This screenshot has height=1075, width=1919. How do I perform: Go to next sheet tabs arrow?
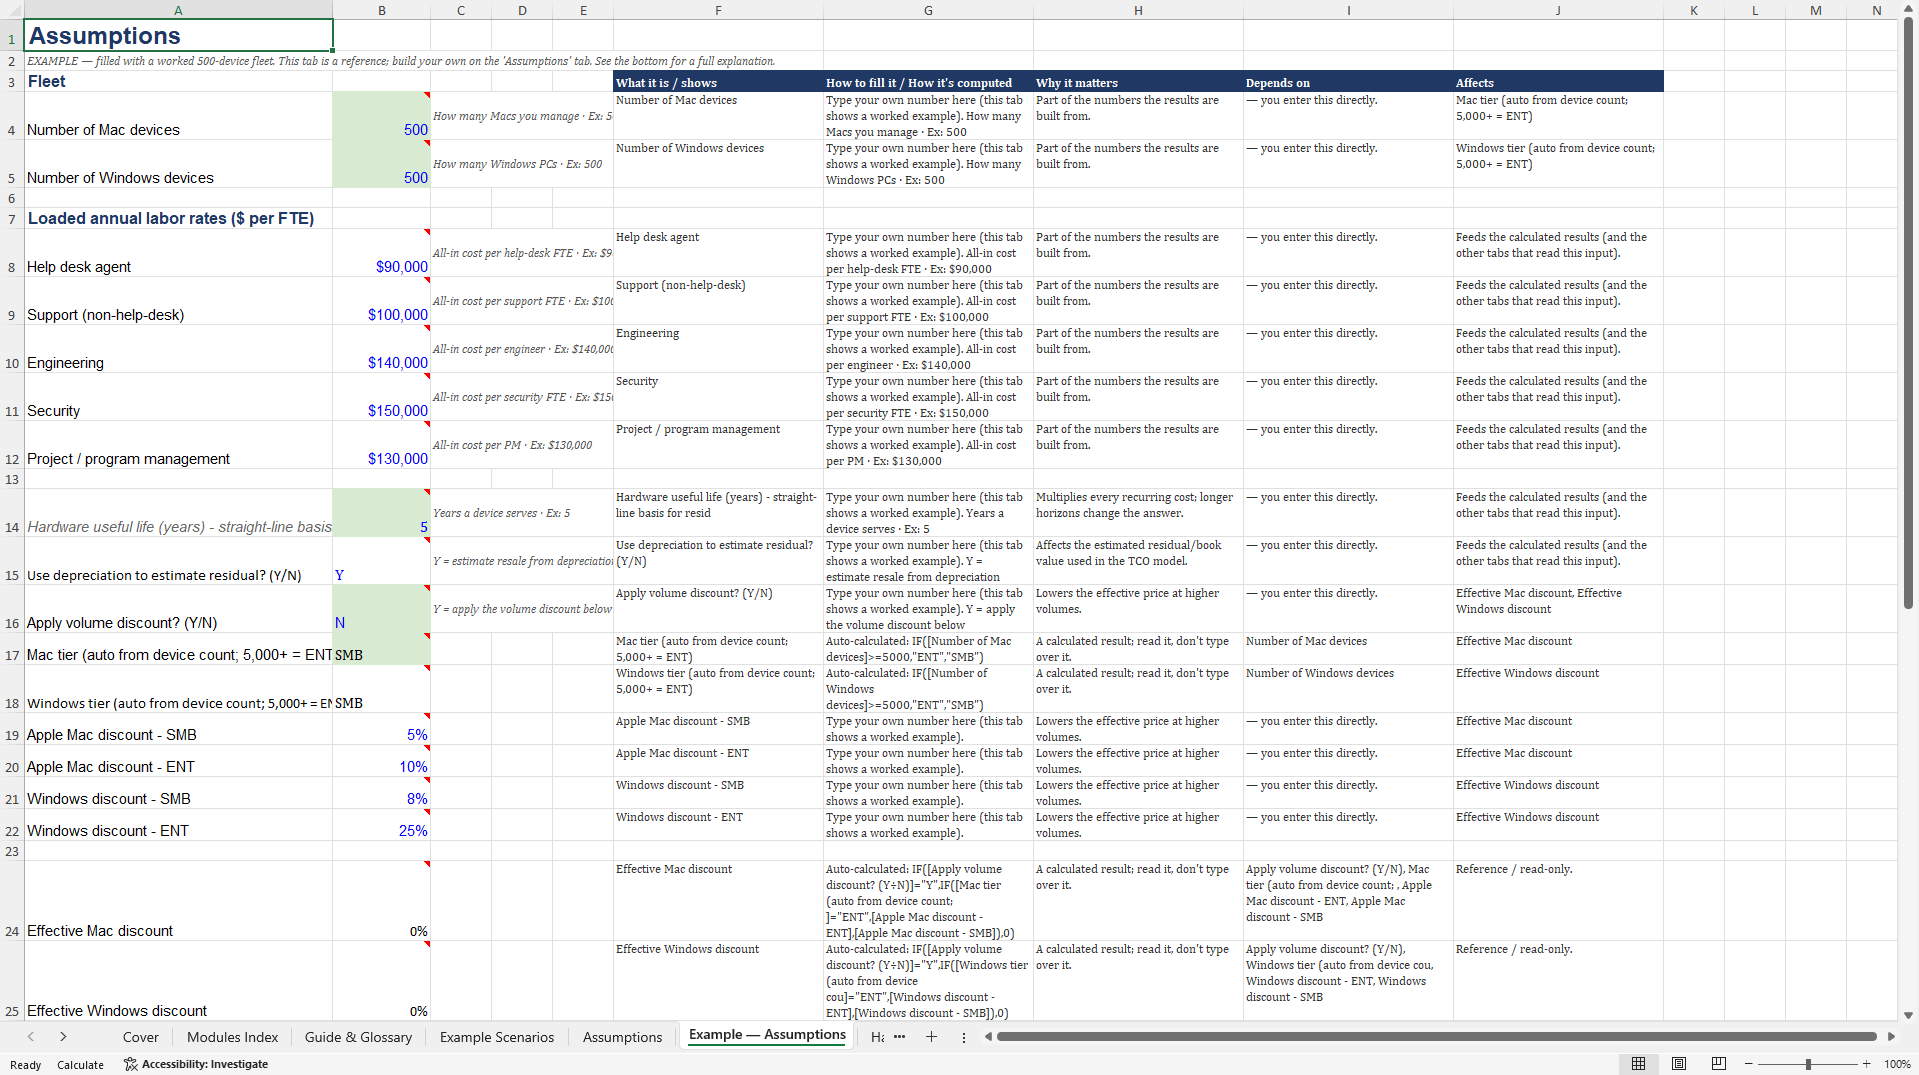click(x=63, y=1037)
